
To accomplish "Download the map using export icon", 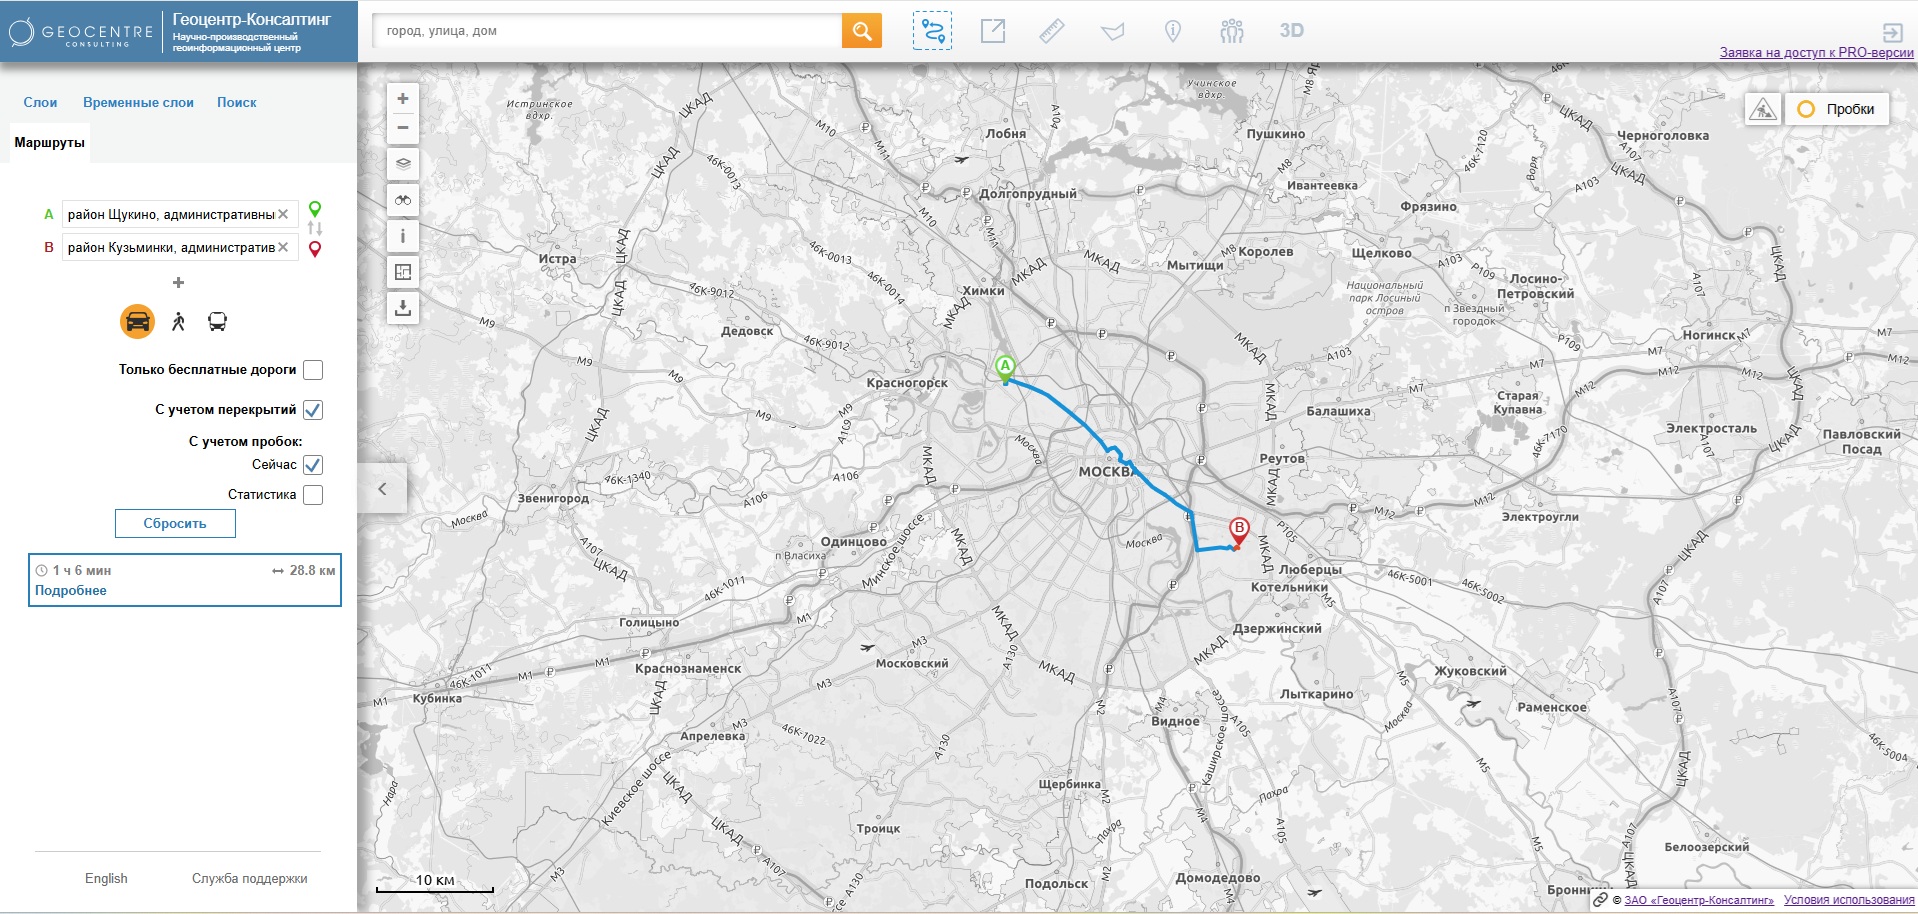I will tap(403, 308).
